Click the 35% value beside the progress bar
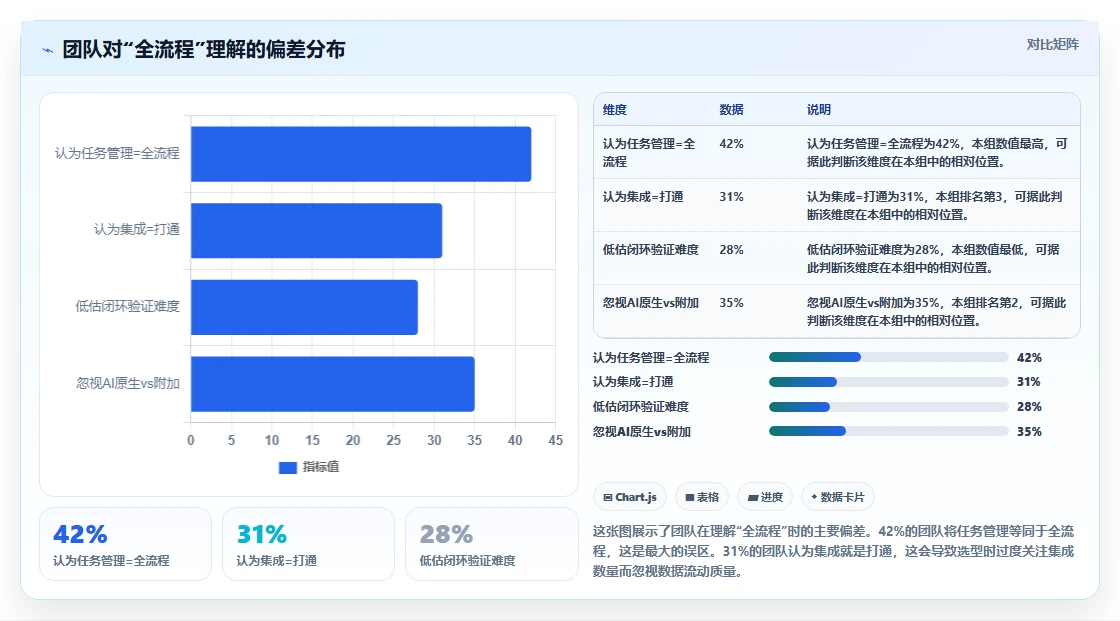 tap(1029, 432)
